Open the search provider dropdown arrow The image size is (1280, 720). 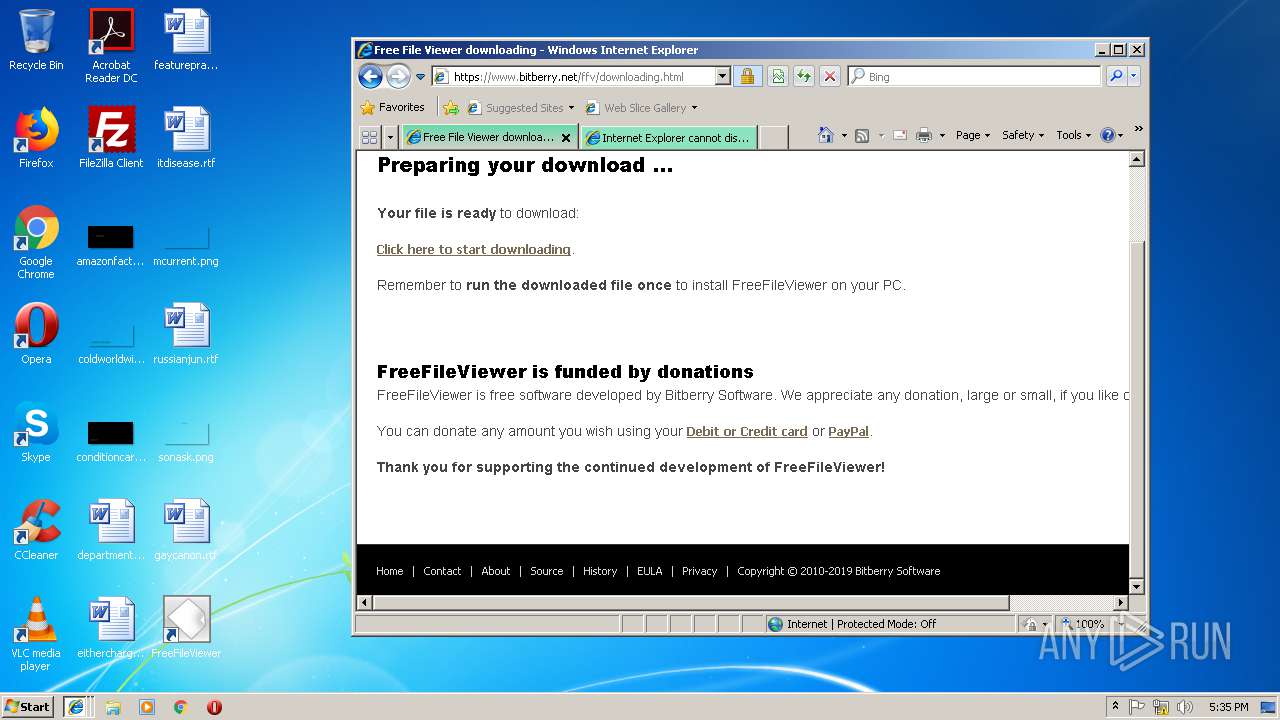1134,76
